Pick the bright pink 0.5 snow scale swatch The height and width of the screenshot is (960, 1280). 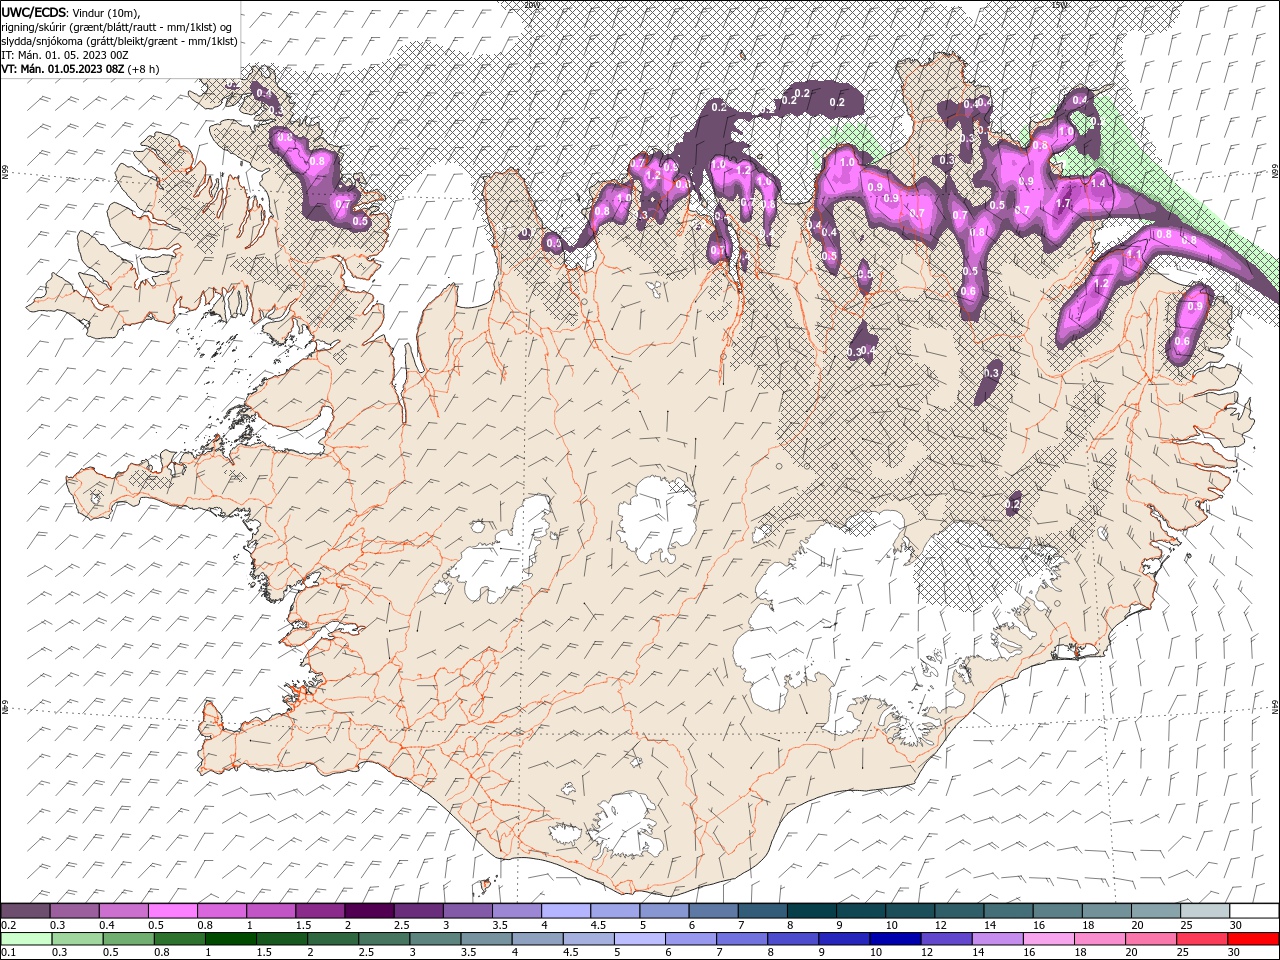(x=172, y=911)
